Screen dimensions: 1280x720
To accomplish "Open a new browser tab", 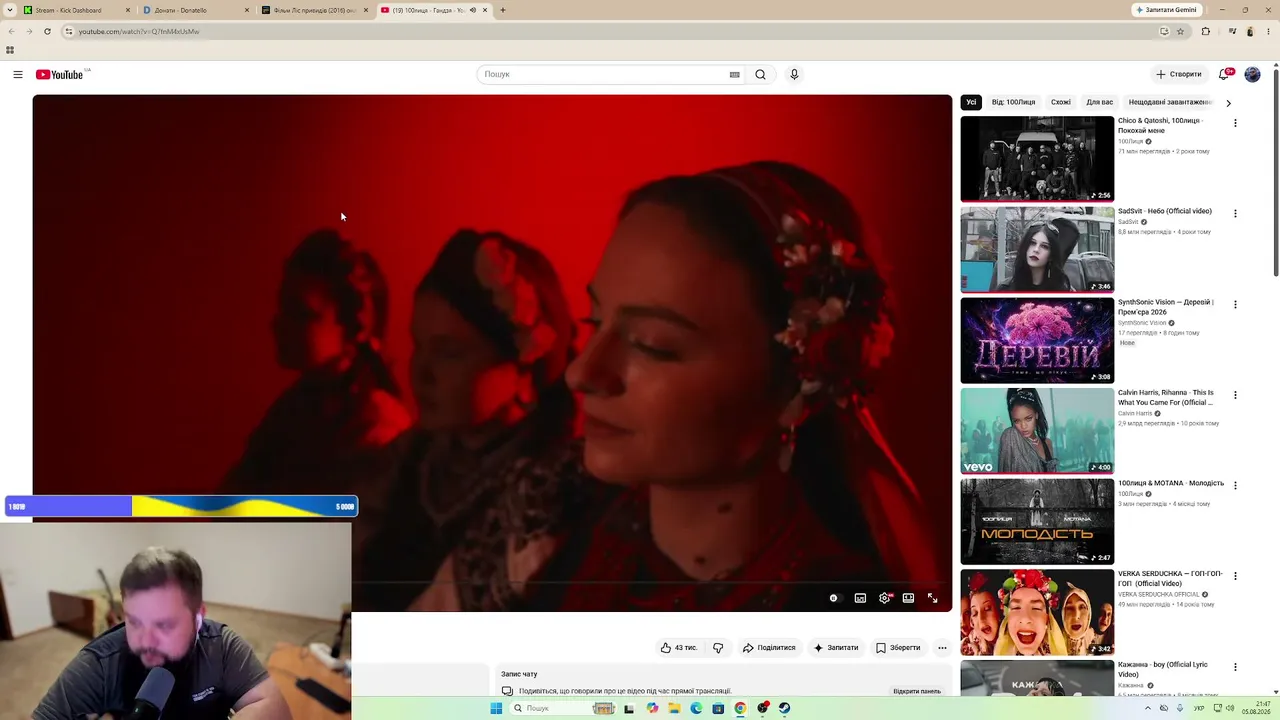I will click(503, 10).
